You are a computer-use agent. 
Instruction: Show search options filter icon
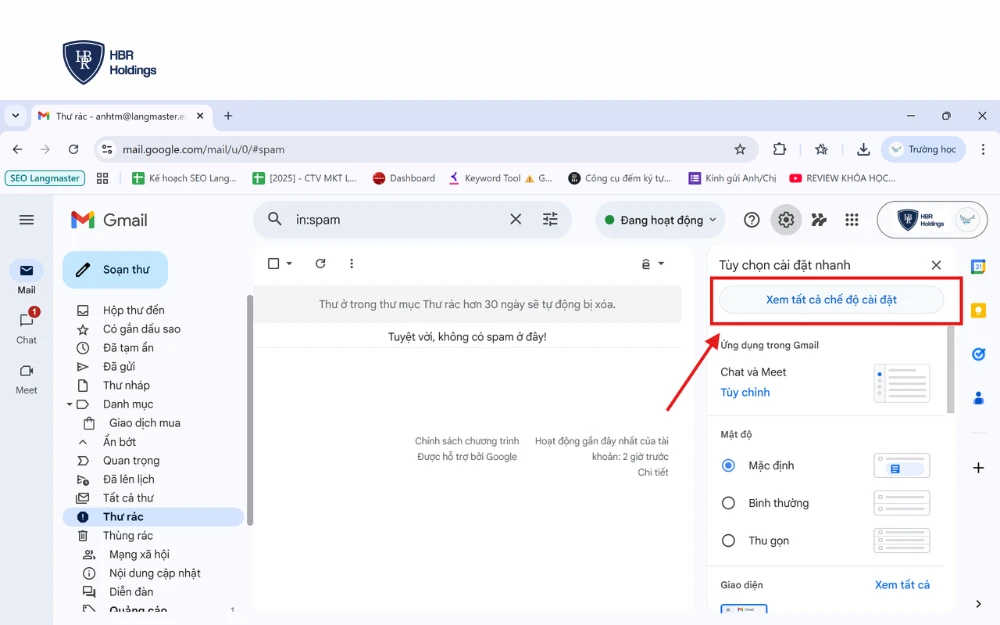(x=550, y=219)
